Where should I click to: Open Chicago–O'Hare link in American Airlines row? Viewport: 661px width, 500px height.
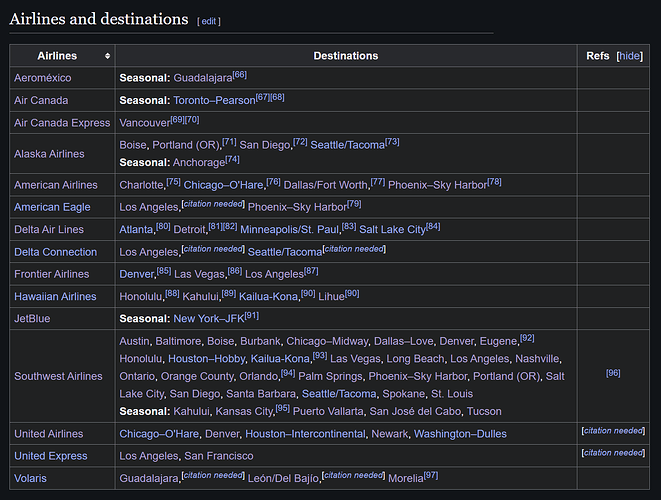tap(223, 185)
